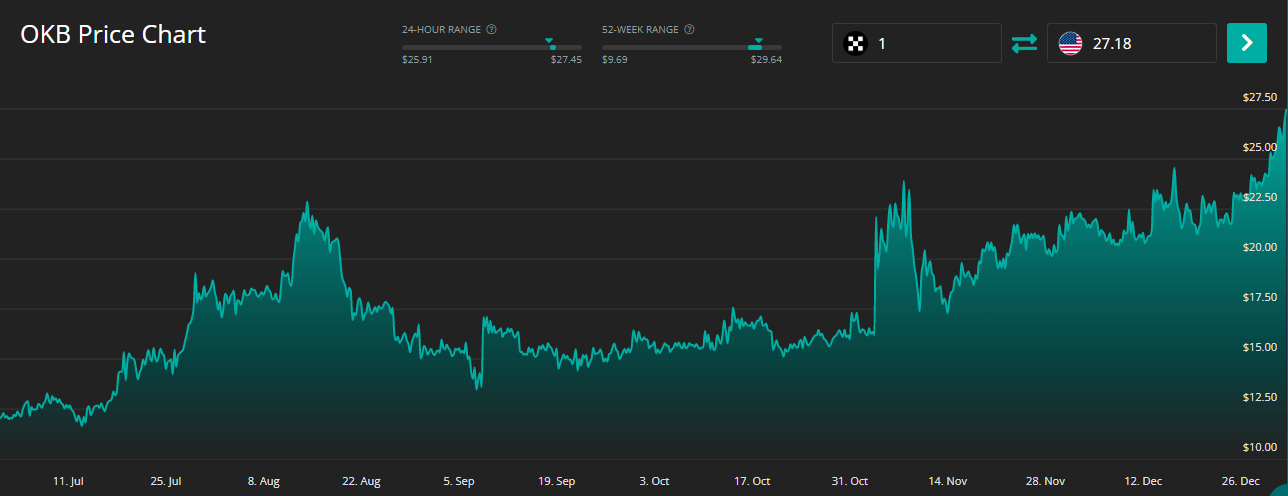The image size is (1288, 496).
Task: Click the OKB Price Chart heading
Action: [x=113, y=34]
